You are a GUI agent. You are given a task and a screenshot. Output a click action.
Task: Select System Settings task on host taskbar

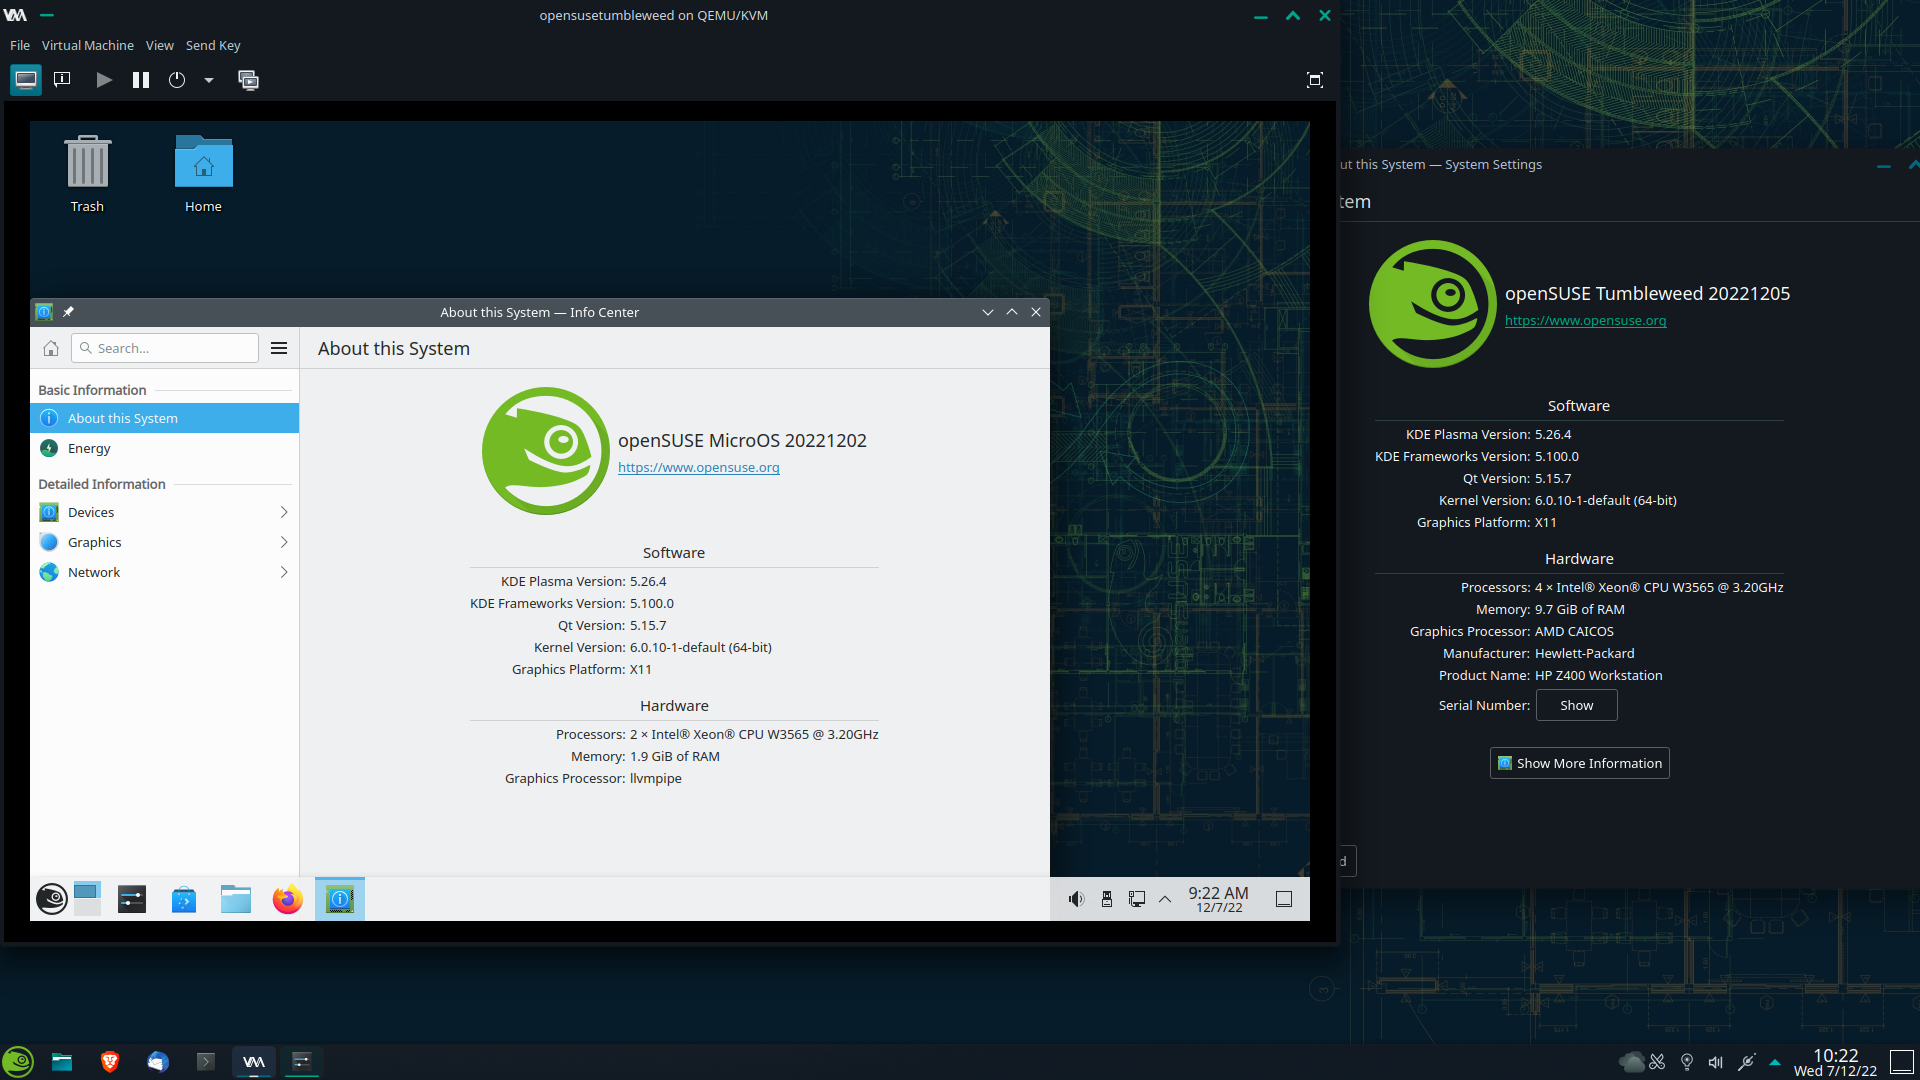pyautogui.click(x=302, y=1061)
